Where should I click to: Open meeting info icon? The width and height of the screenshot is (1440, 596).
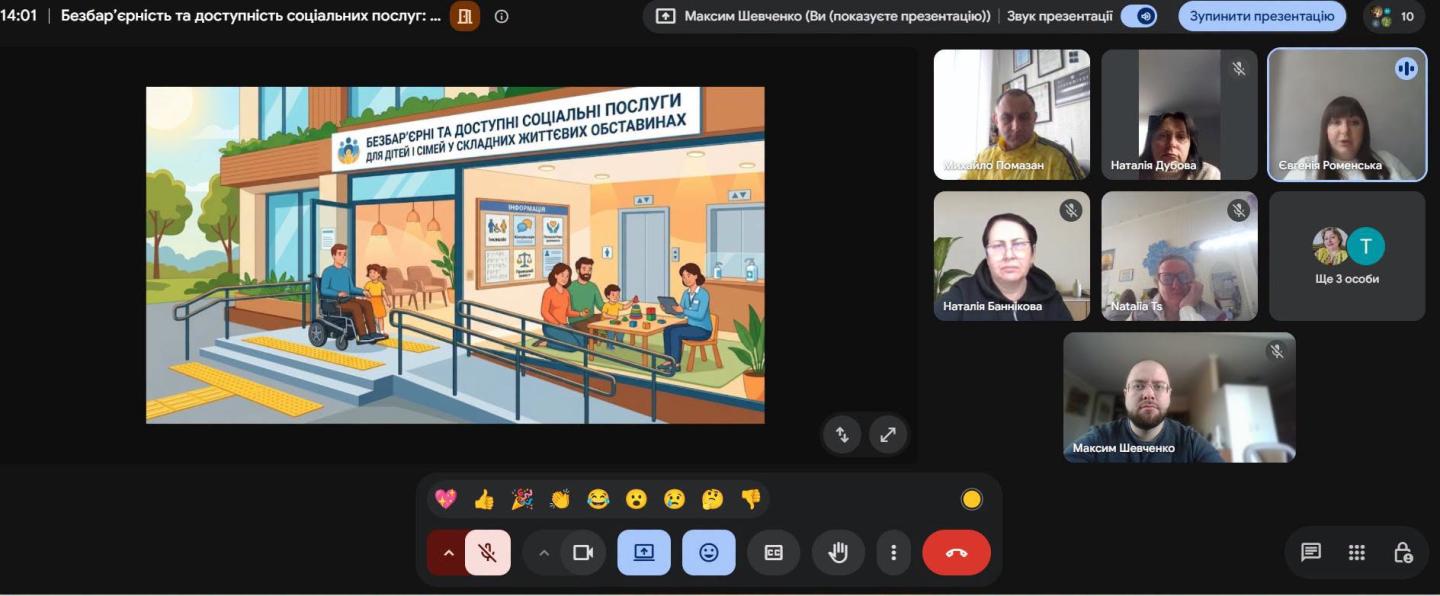[x=502, y=16]
